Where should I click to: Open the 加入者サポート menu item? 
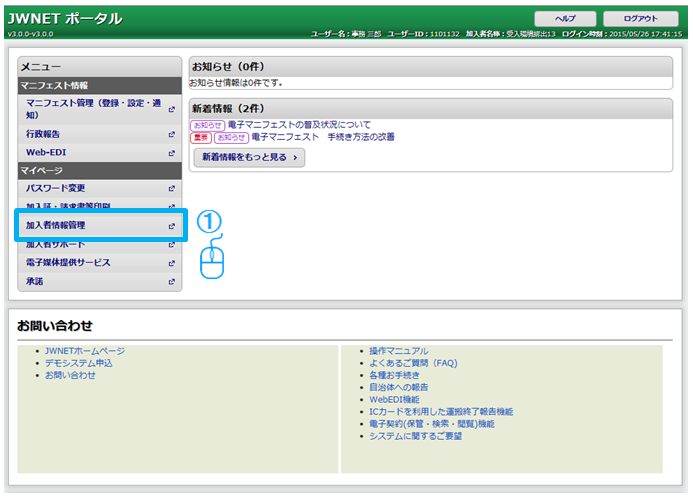(x=100, y=244)
